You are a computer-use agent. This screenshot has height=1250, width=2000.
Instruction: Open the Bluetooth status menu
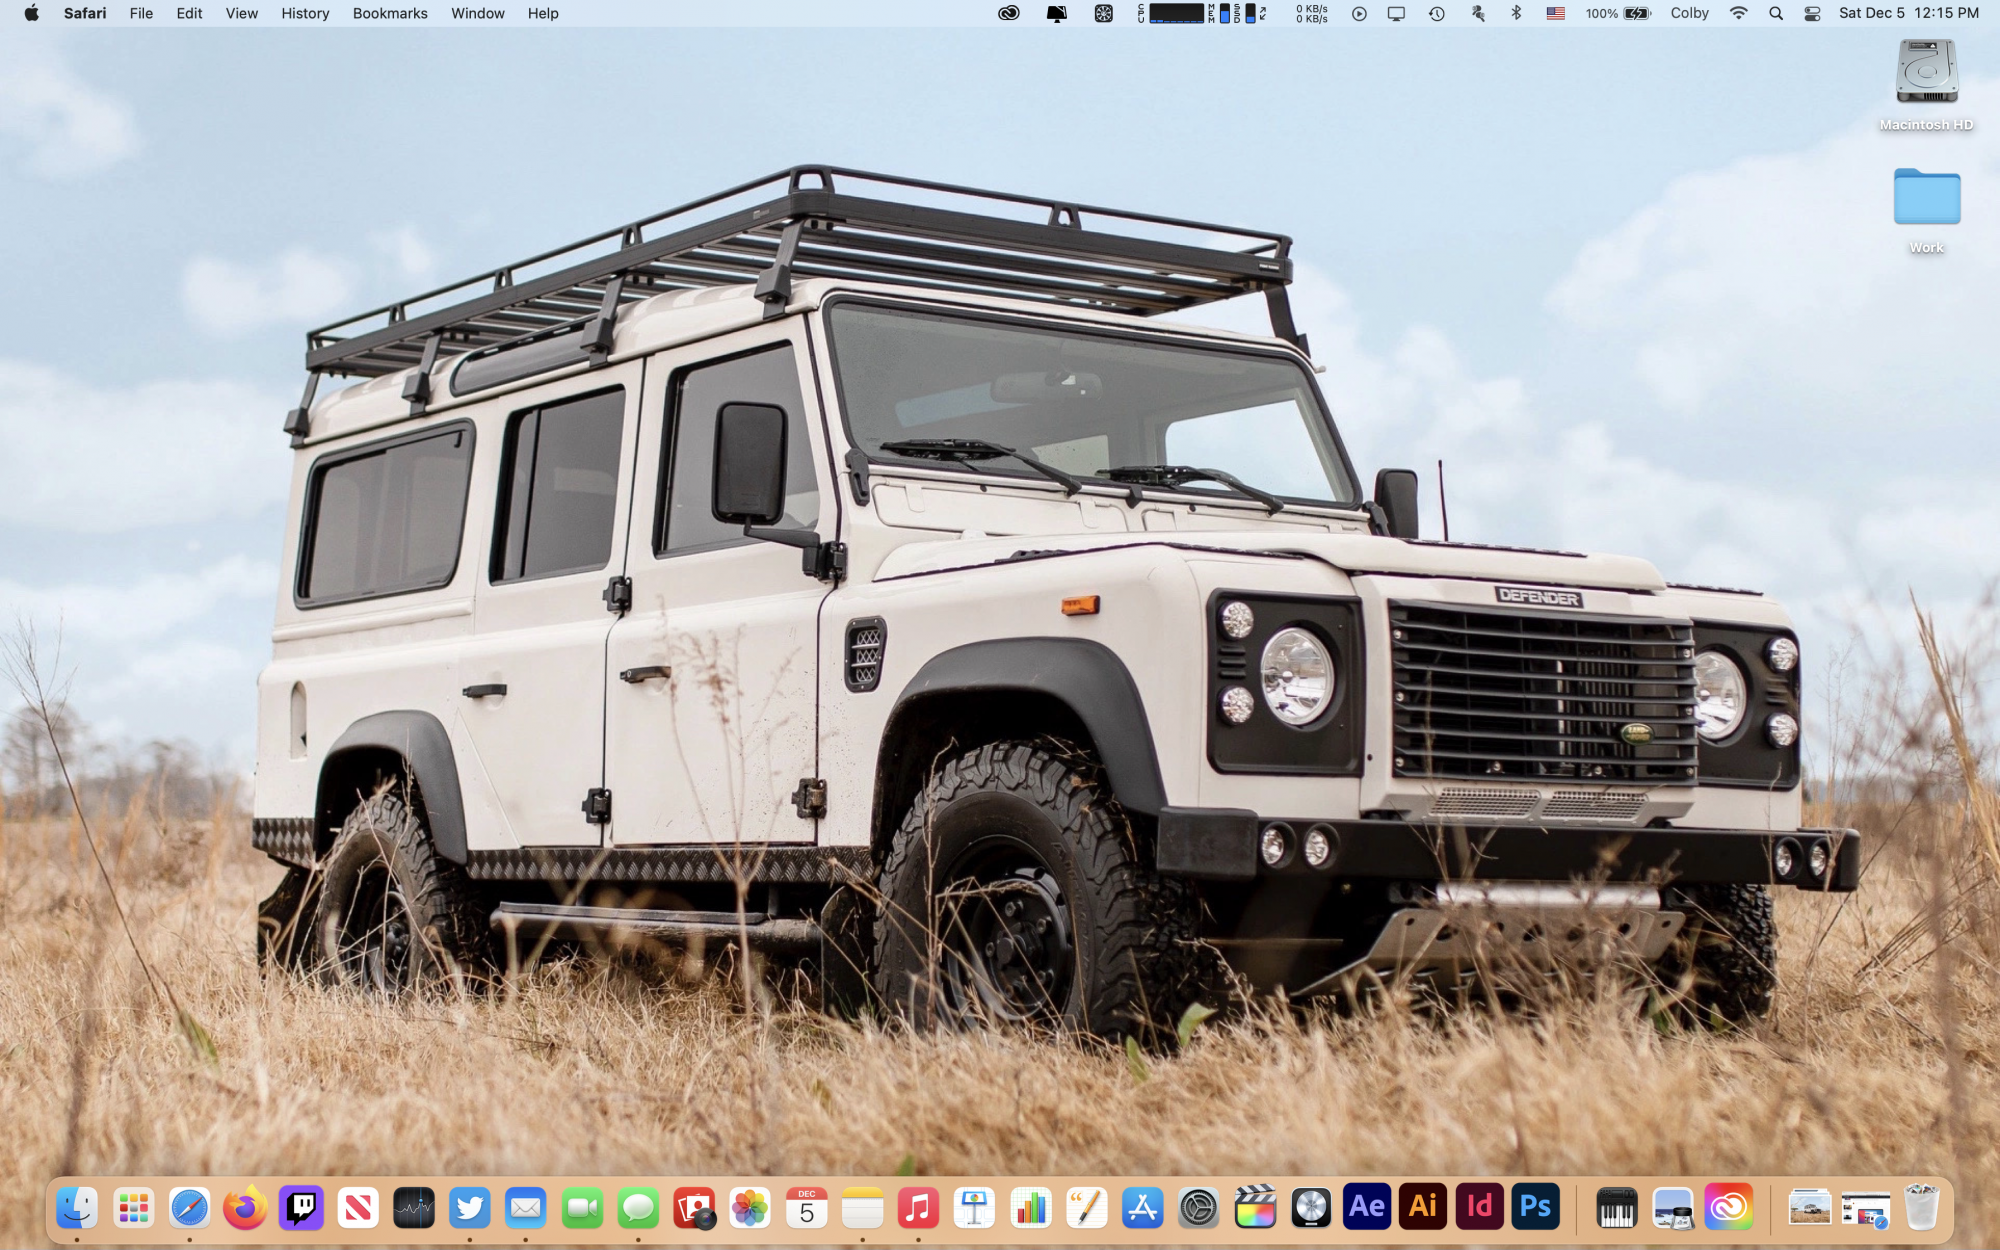1516,13
